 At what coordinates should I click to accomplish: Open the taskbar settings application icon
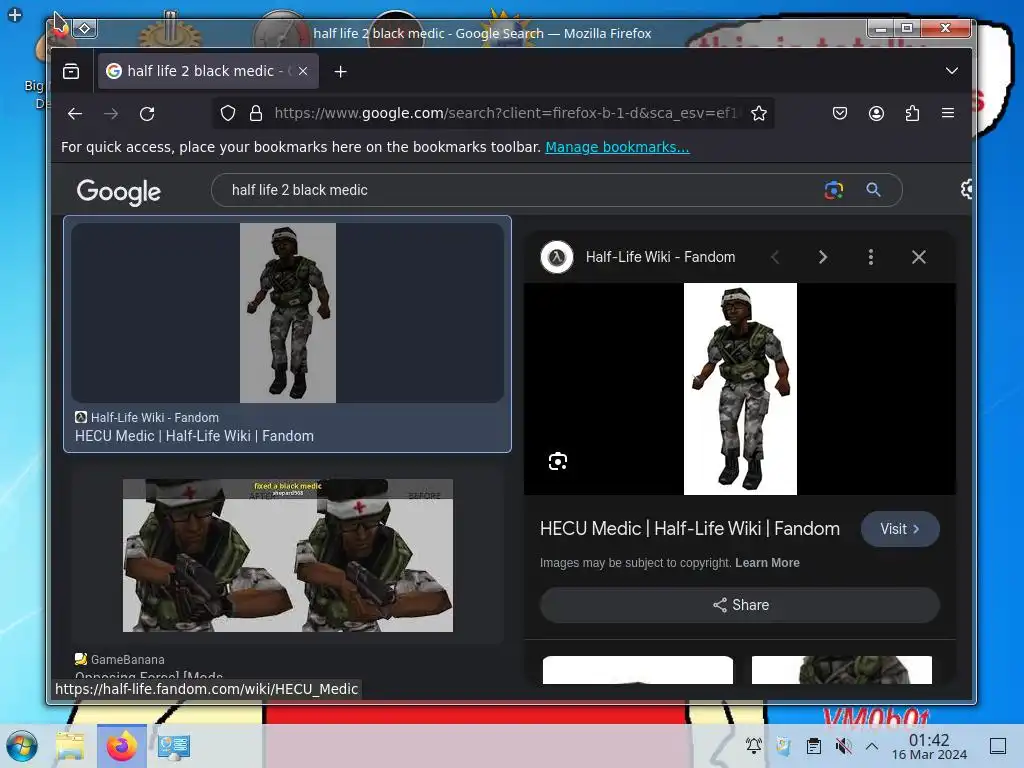[174, 746]
